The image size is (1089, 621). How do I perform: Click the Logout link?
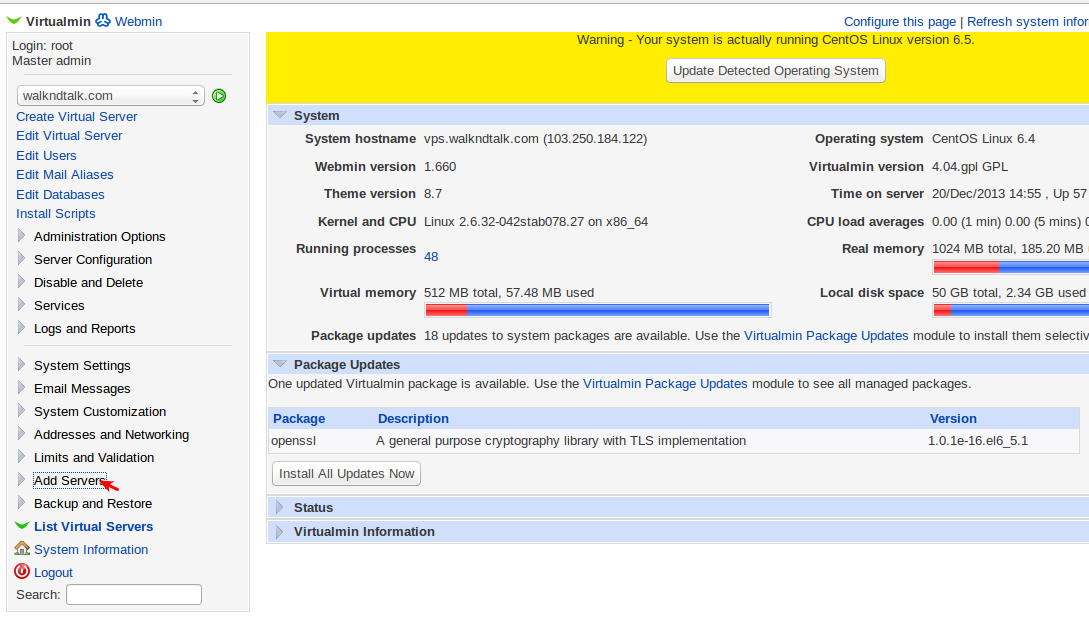(x=53, y=572)
